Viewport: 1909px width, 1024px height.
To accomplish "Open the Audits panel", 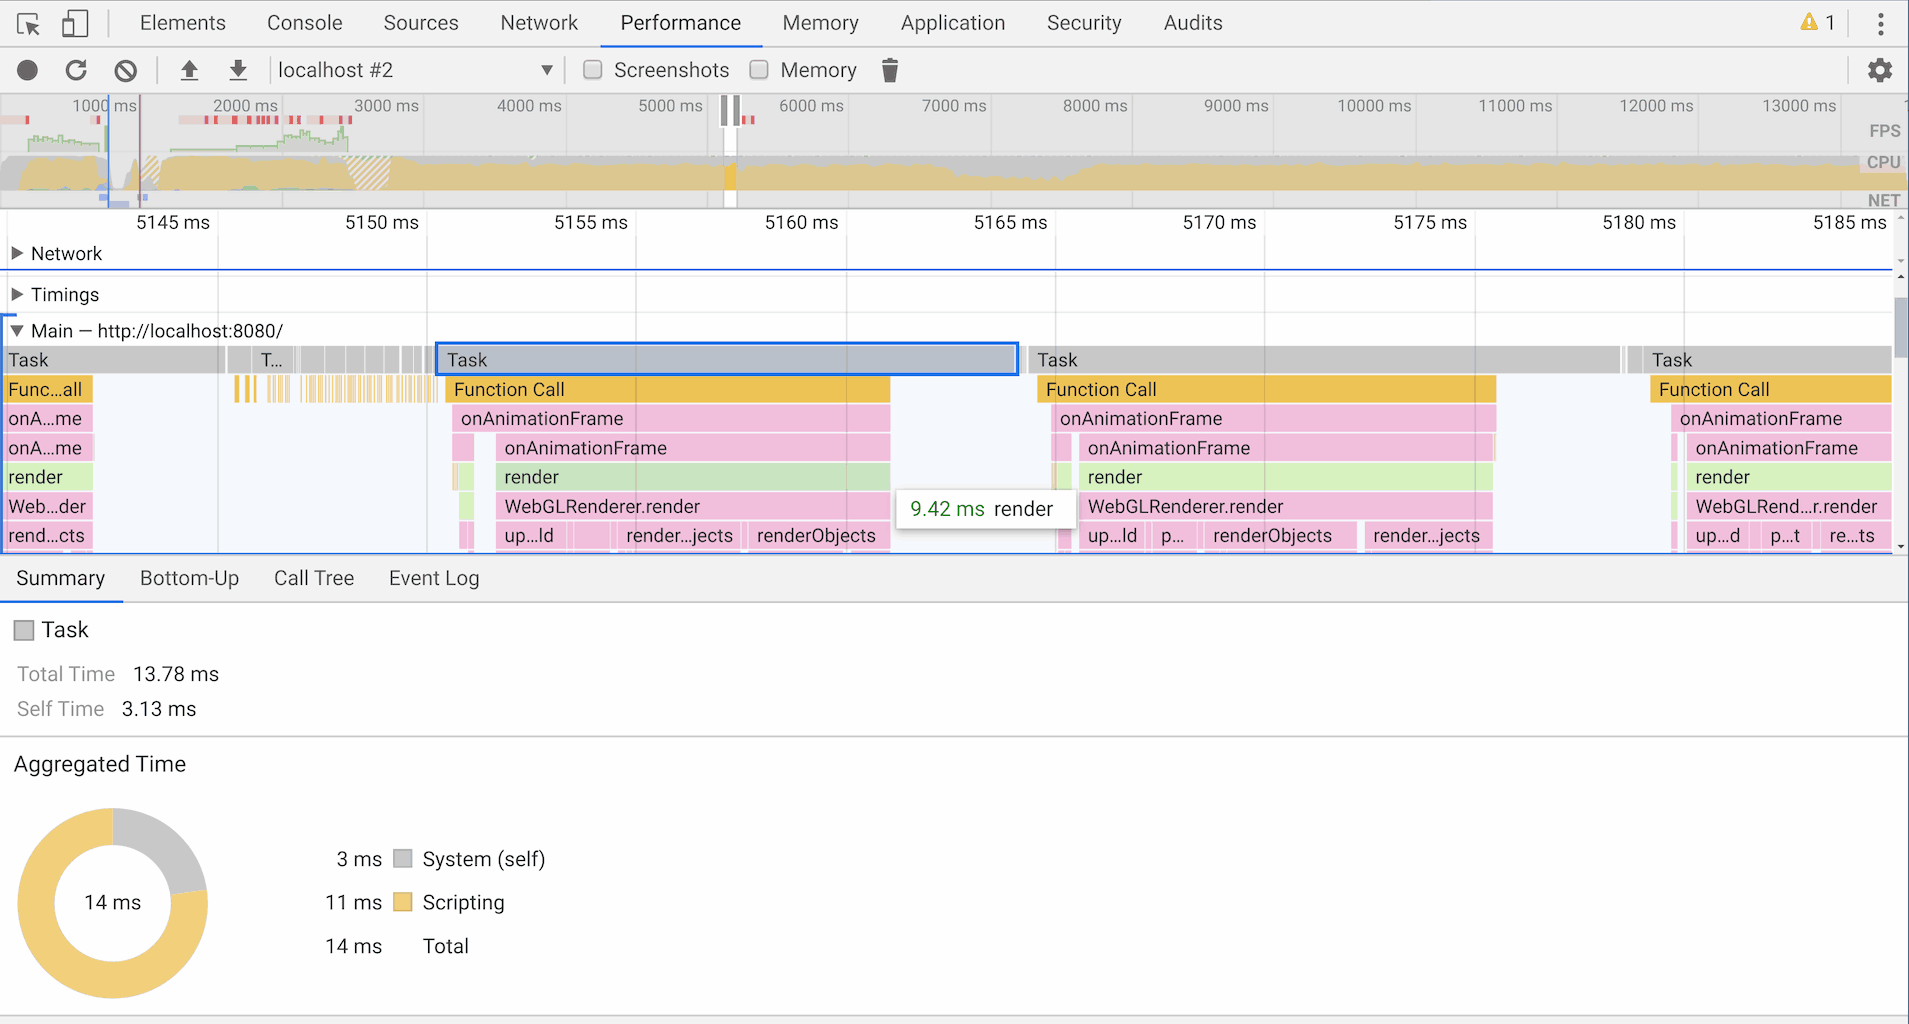I will (x=1193, y=23).
